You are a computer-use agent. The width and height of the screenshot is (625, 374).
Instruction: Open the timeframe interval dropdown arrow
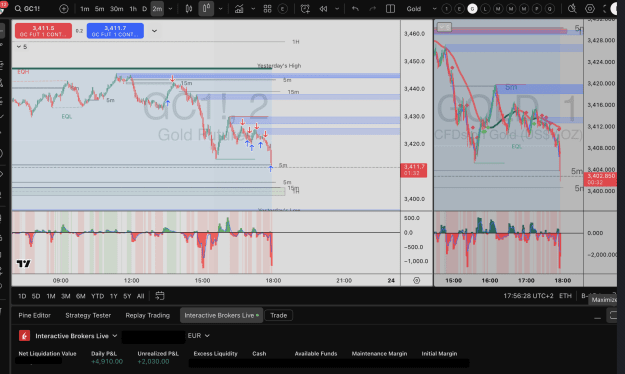(x=171, y=9)
